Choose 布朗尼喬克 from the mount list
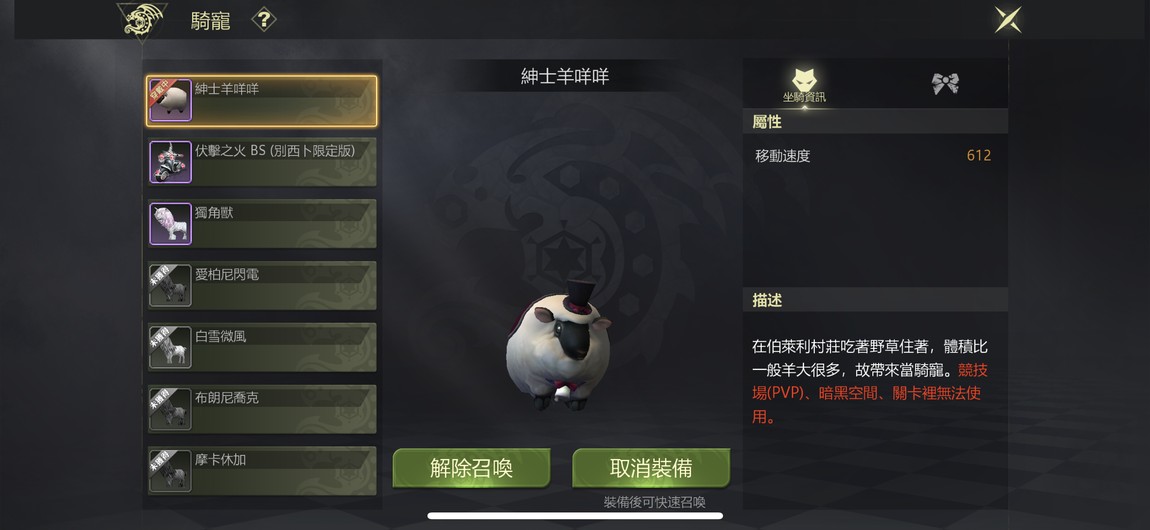This screenshot has height=530, width=1150. [x=262, y=409]
